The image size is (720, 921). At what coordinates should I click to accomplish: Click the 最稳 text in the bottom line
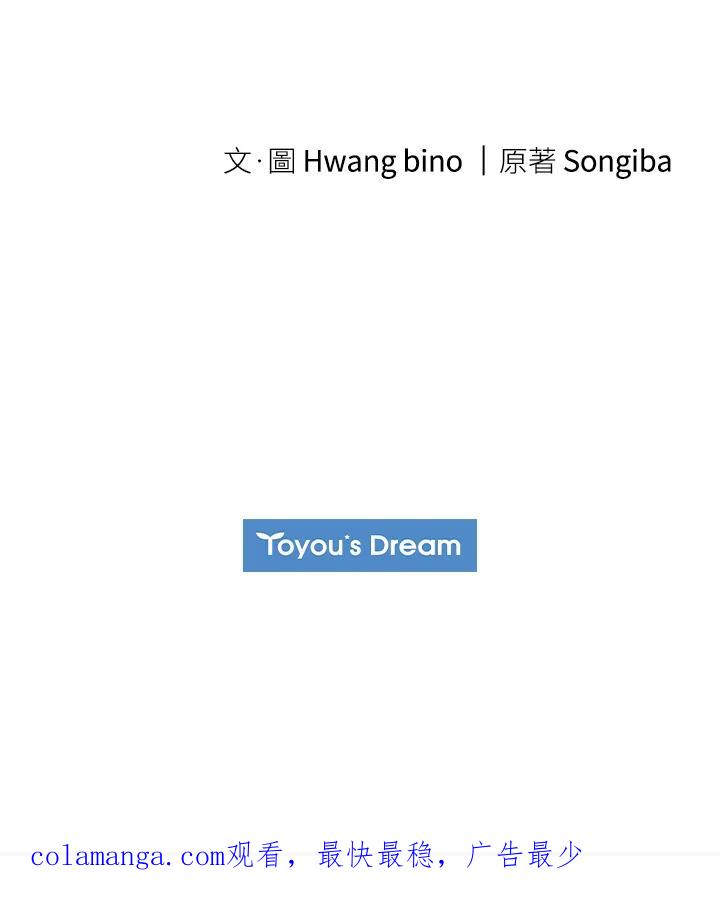point(405,856)
